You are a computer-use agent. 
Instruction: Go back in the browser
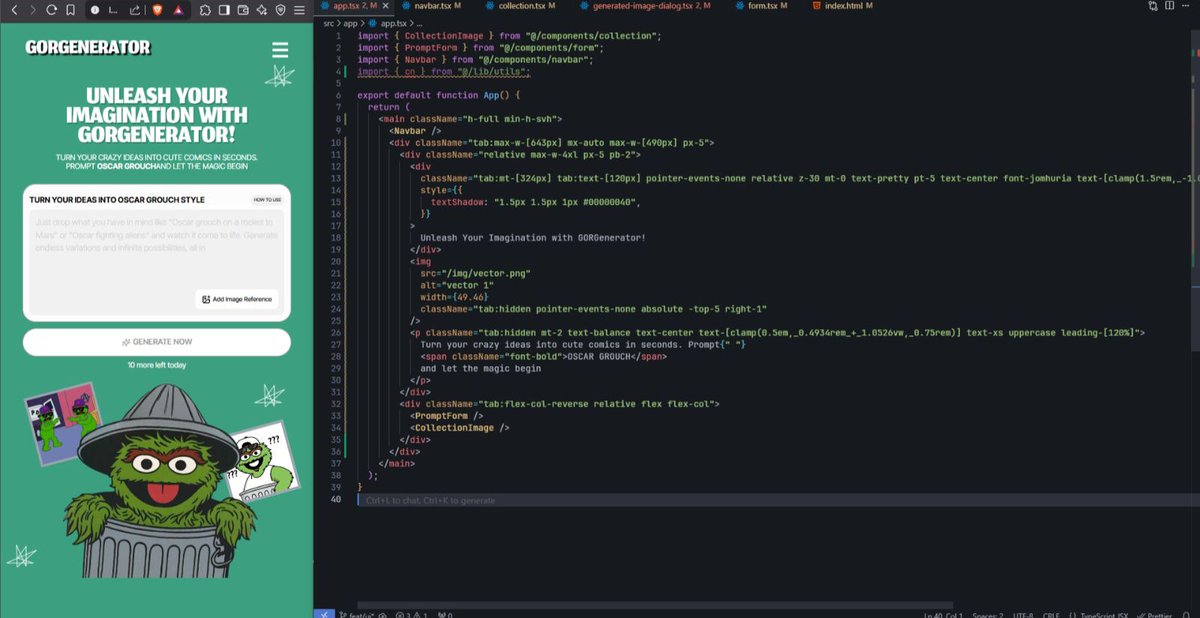pos(14,10)
